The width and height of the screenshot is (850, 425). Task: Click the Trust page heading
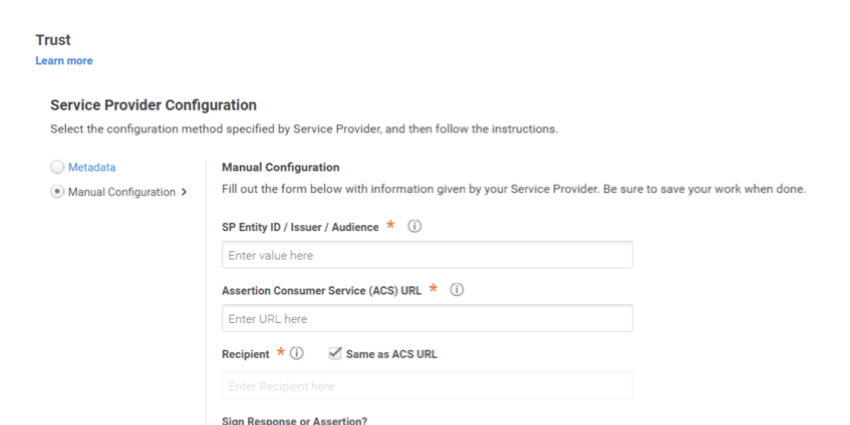(x=53, y=40)
